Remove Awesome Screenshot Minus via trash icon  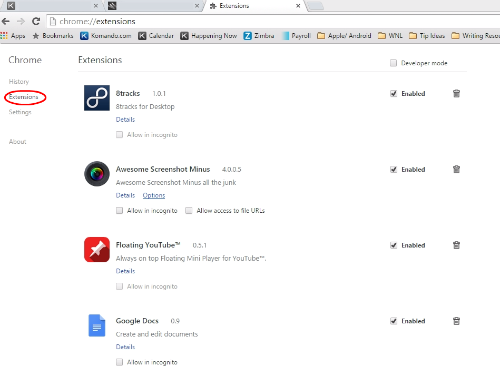pyautogui.click(x=456, y=169)
